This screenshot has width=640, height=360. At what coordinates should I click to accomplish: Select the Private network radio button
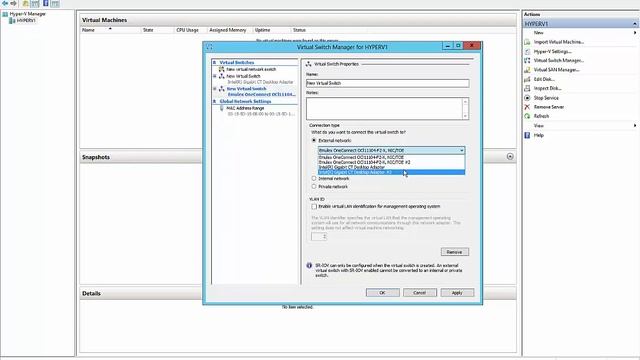(x=314, y=187)
